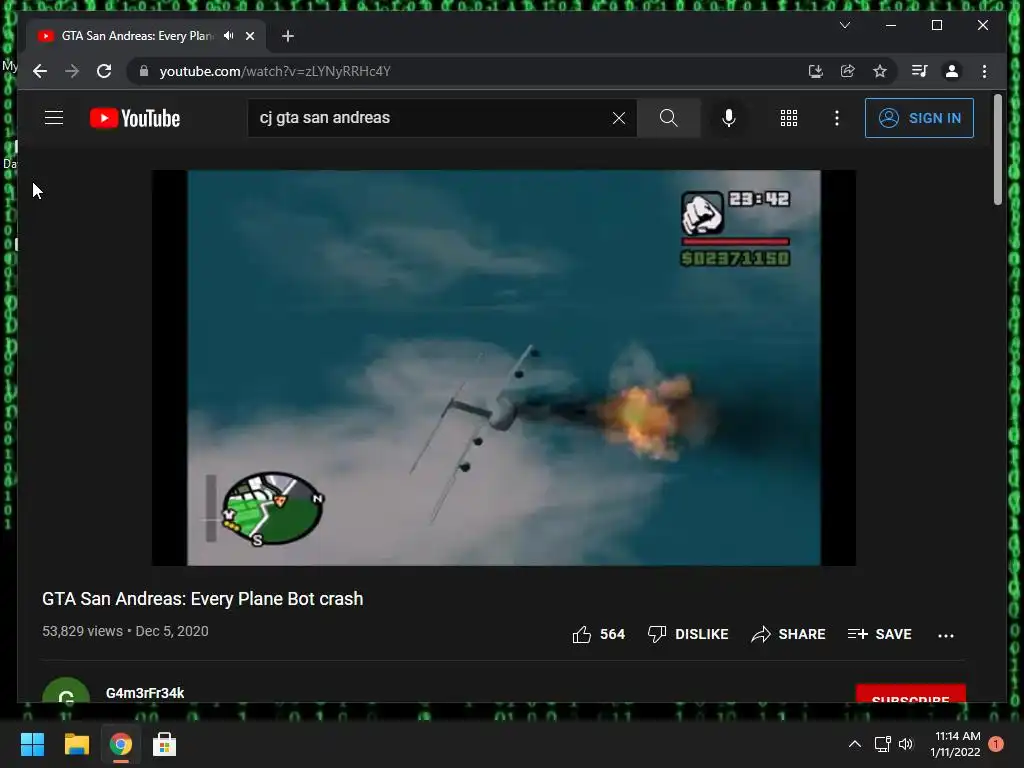Open the YouTube apps grid
The width and height of the screenshot is (1024, 768).
coord(788,118)
